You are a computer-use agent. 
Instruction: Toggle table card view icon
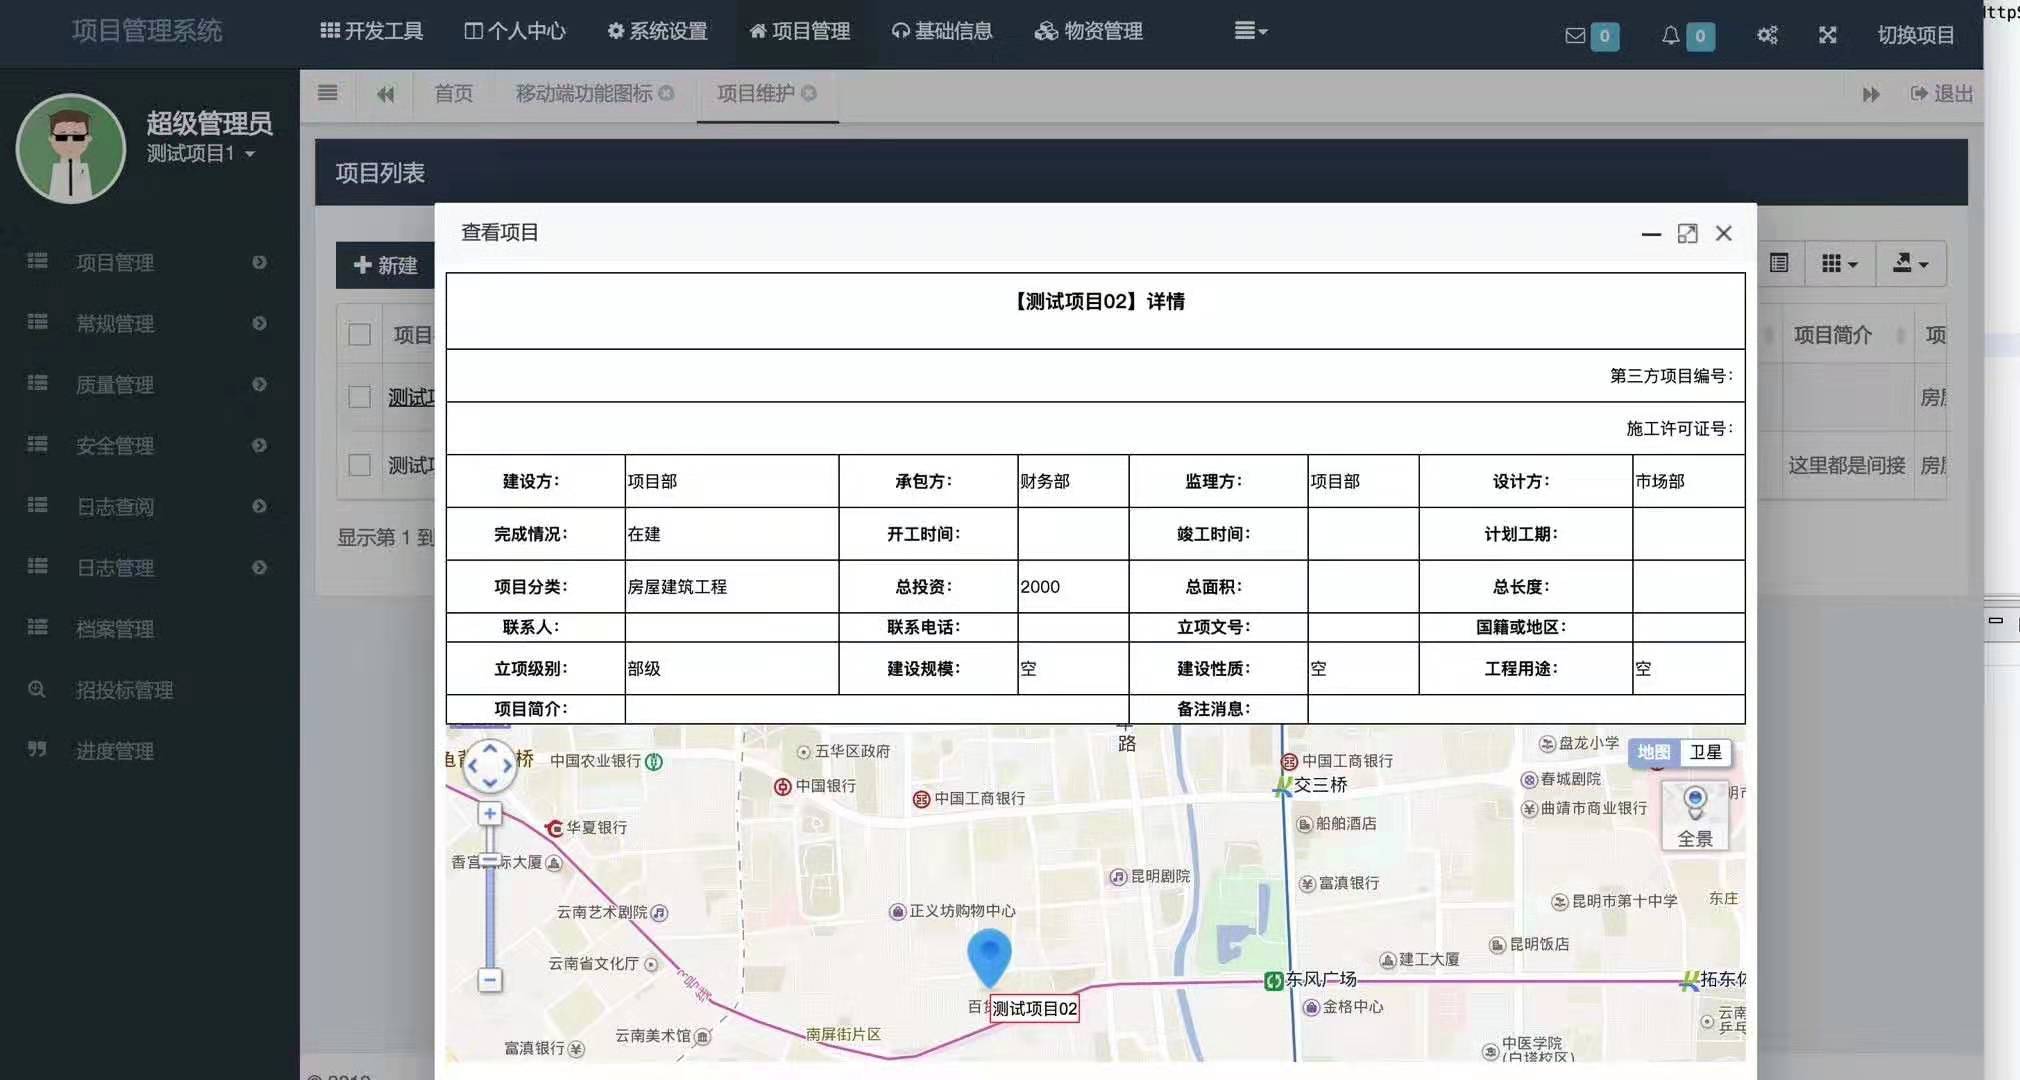coord(1779,263)
